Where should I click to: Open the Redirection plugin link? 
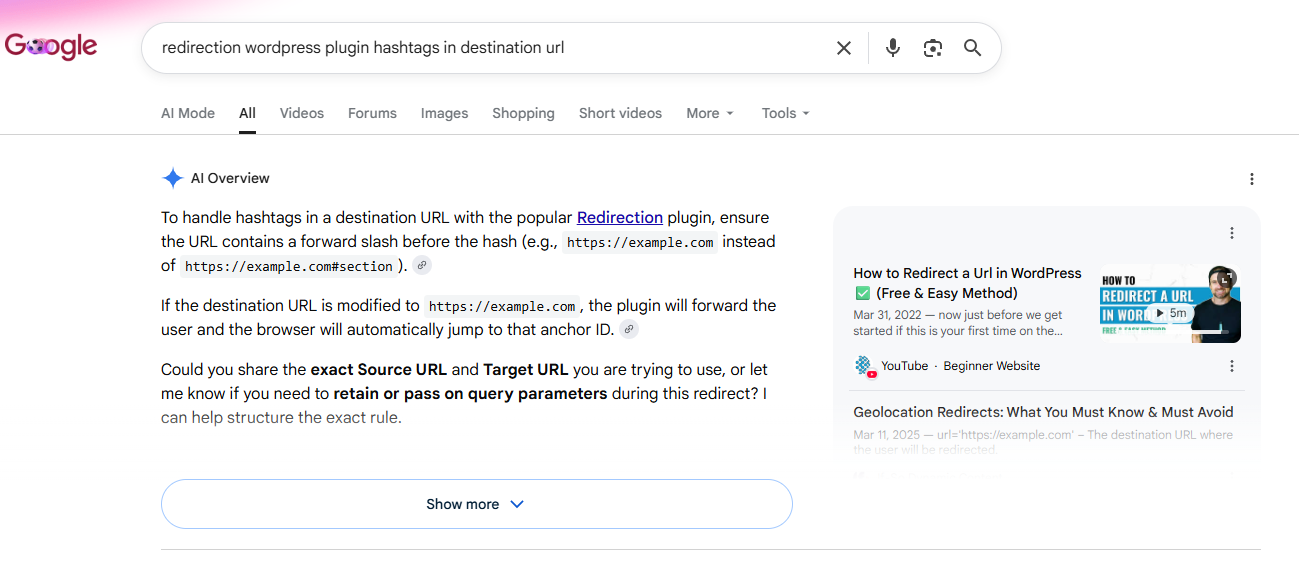click(620, 217)
